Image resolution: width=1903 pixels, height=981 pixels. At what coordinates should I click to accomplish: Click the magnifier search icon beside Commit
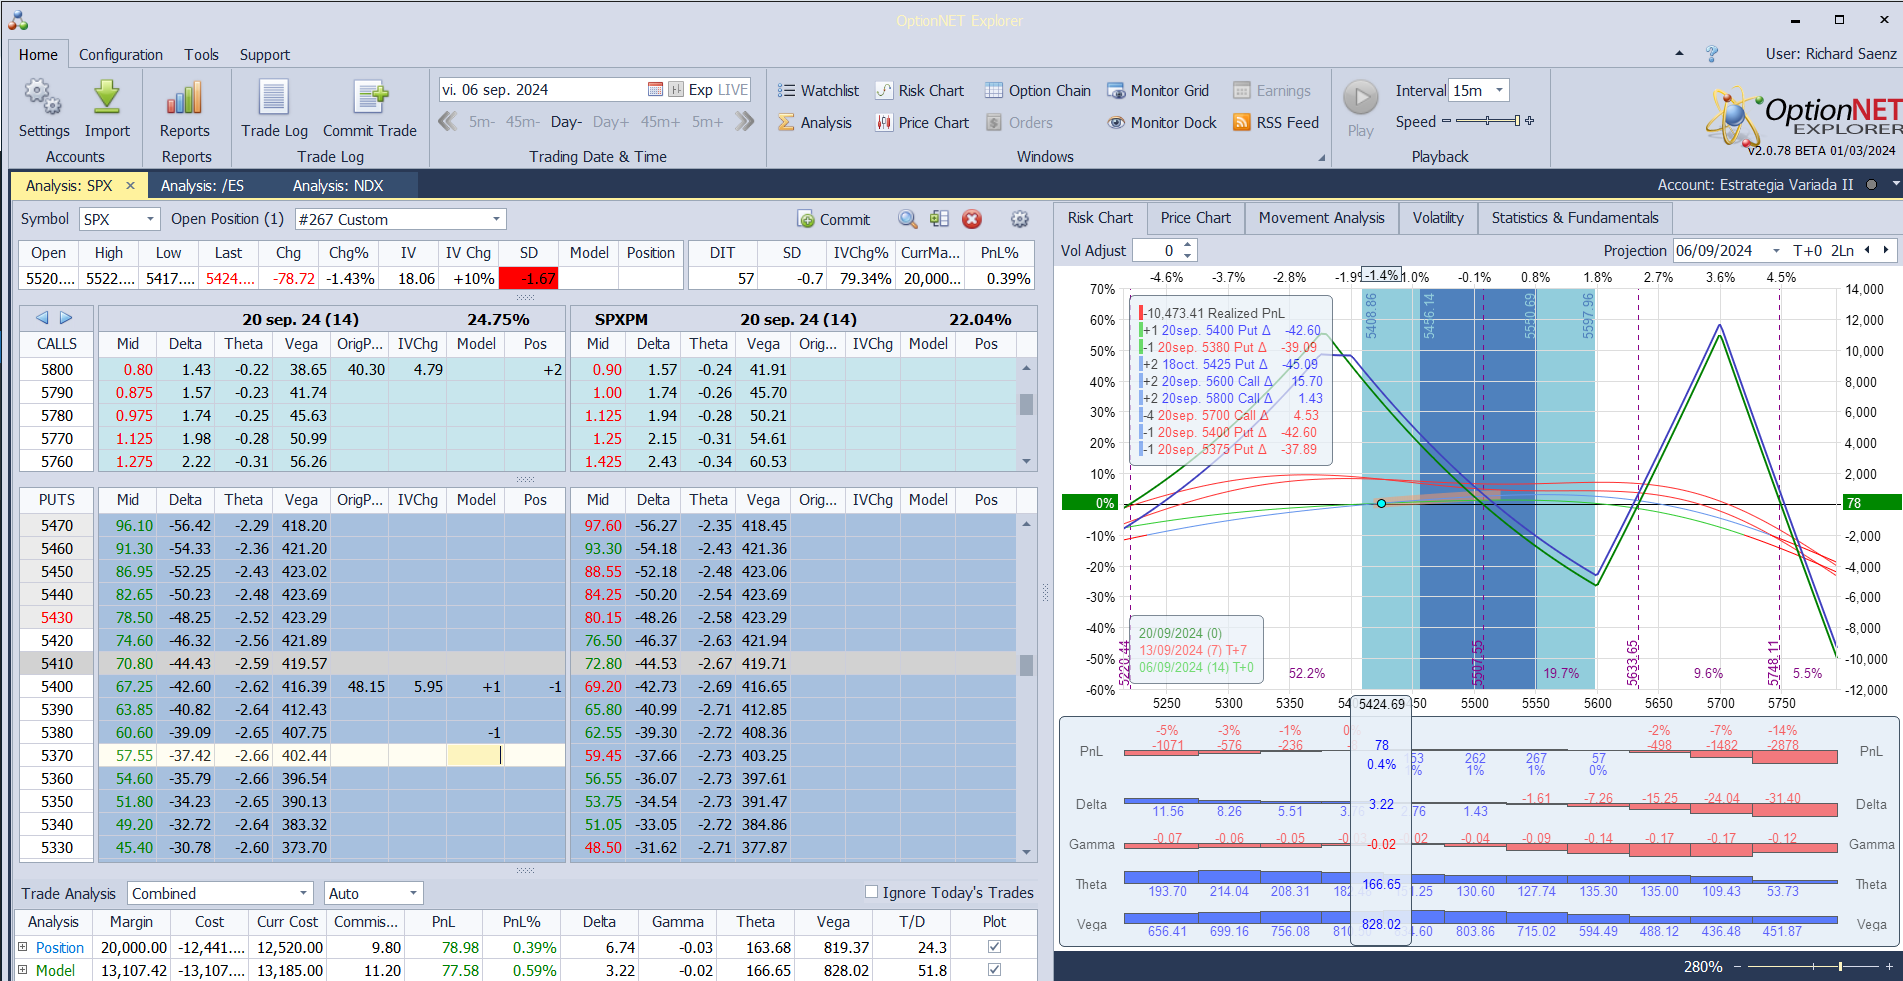(907, 219)
